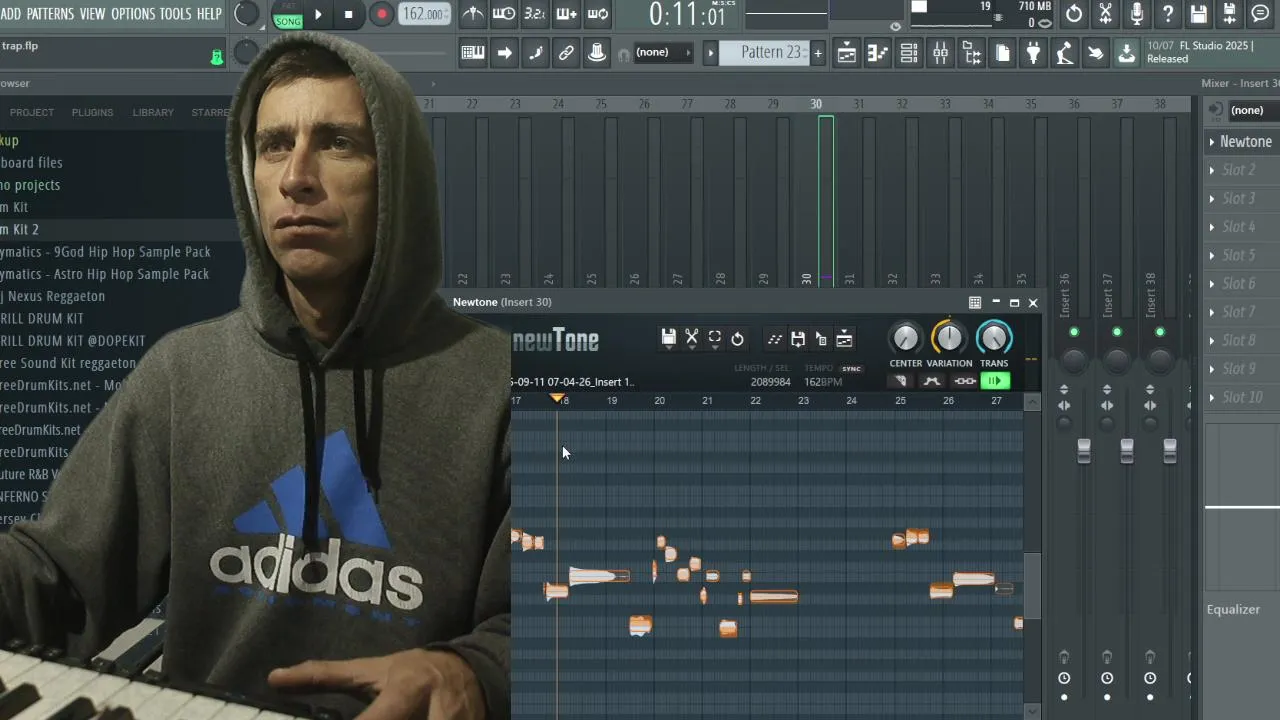Open the Mixer view icon

pos(940,53)
